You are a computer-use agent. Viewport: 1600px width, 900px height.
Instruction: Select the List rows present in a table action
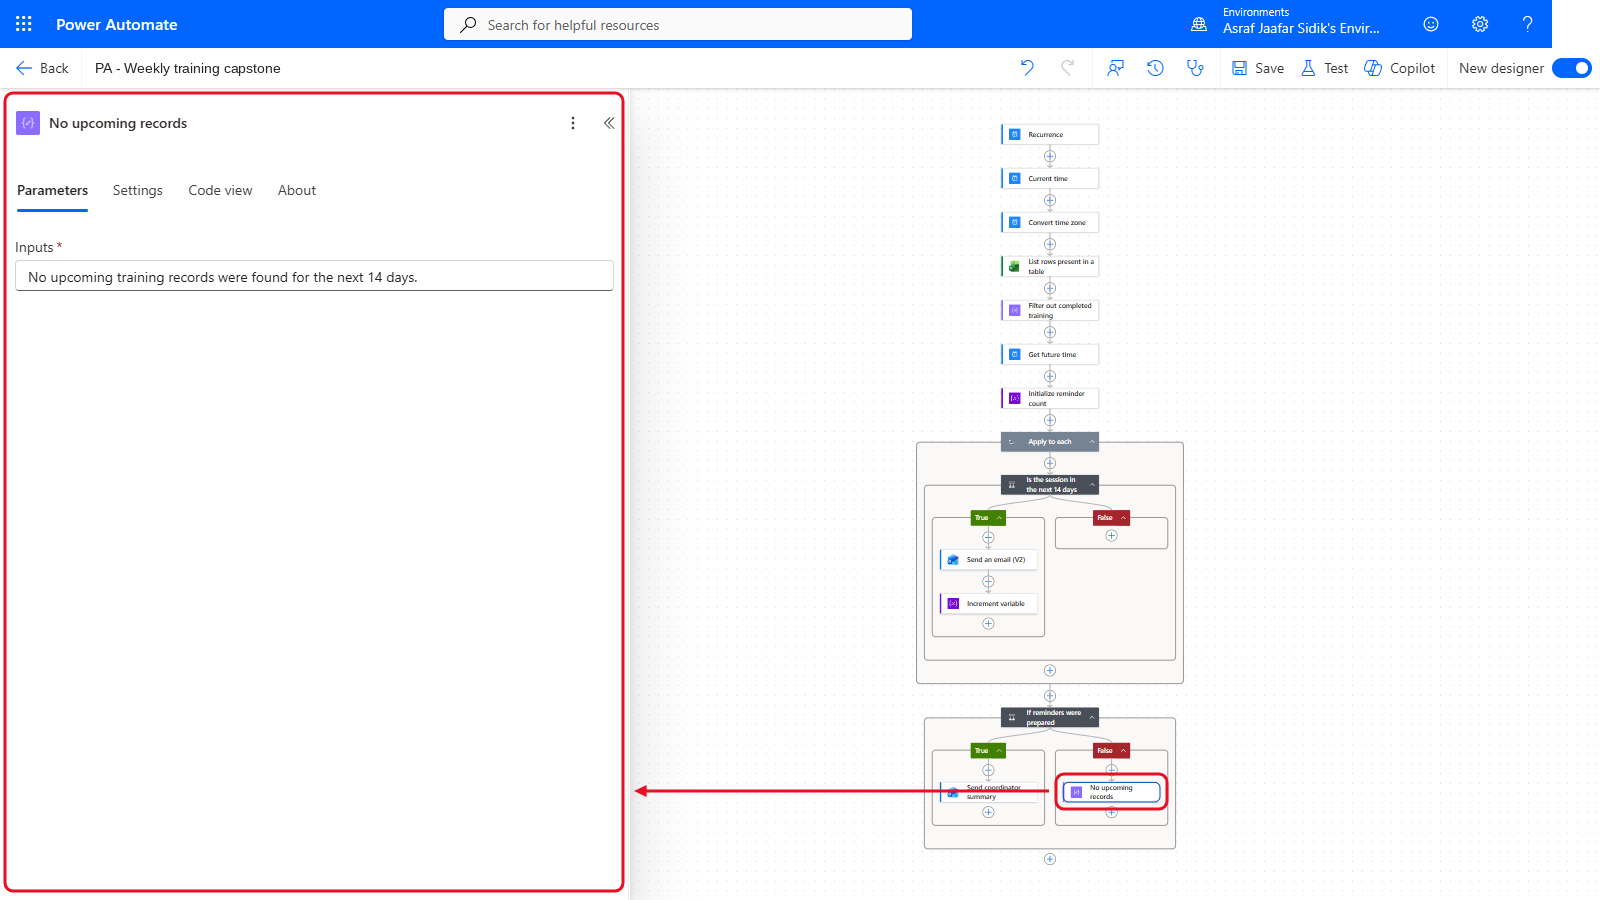pyautogui.click(x=1050, y=266)
